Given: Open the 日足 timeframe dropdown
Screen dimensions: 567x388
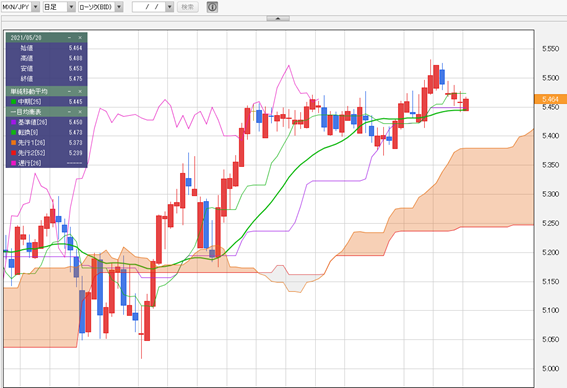Looking at the screenshot, I should click(59, 7).
